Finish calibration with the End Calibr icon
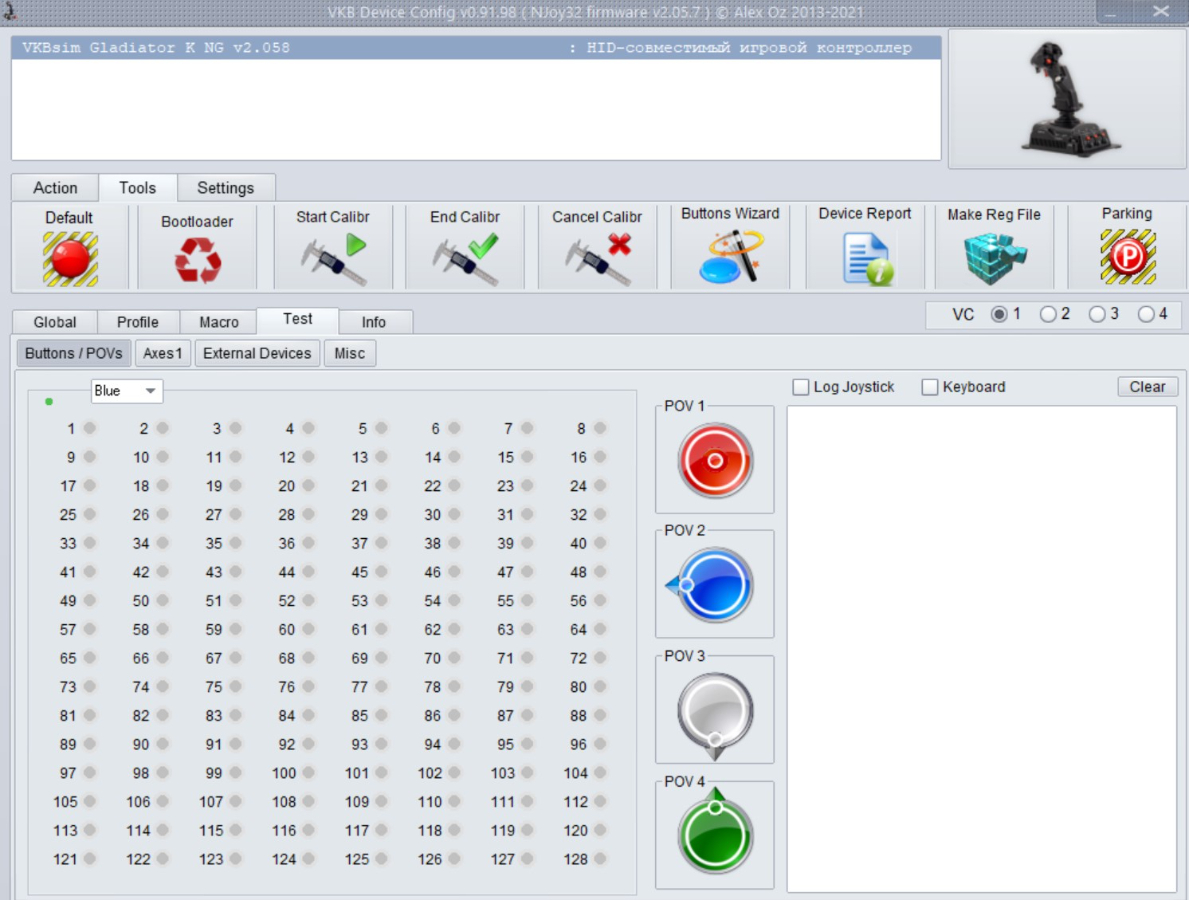The width and height of the screenshot is (1189, 900). point(465,259)
